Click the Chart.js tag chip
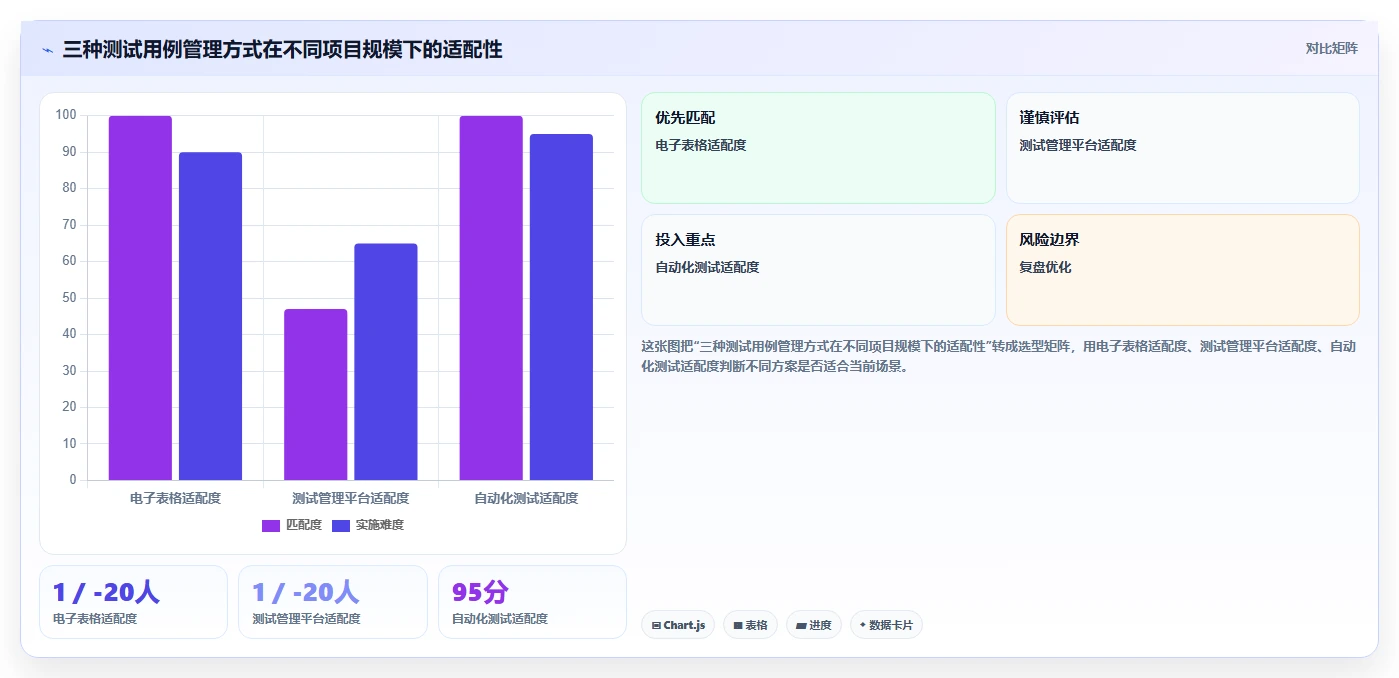The width and height of the screenshot is (1399, 678). (678, 625)
